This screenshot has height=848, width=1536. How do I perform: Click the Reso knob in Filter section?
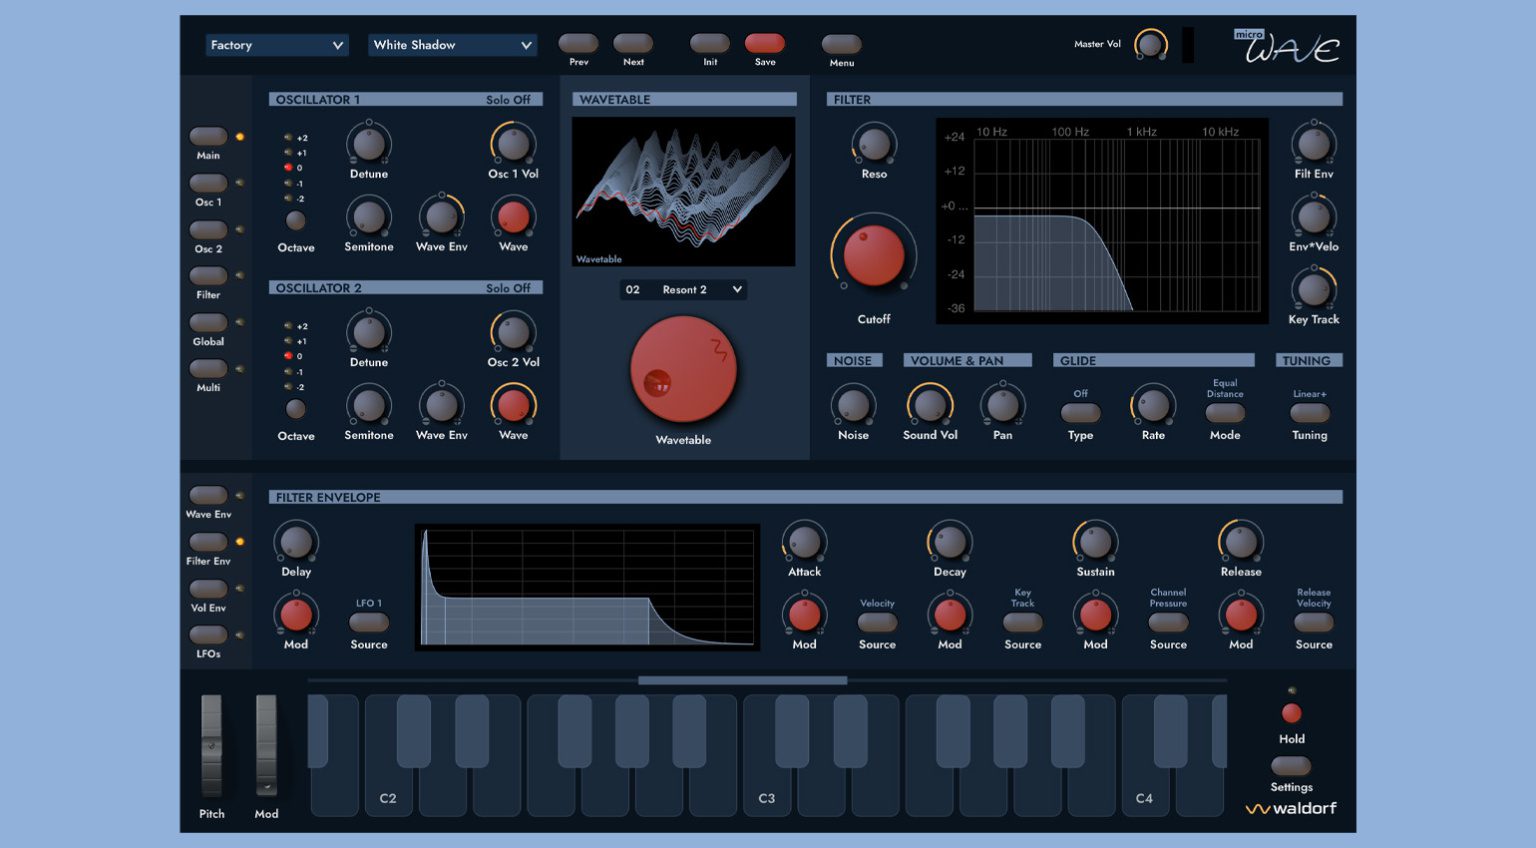pyautogui.click(x=873, y=144)
